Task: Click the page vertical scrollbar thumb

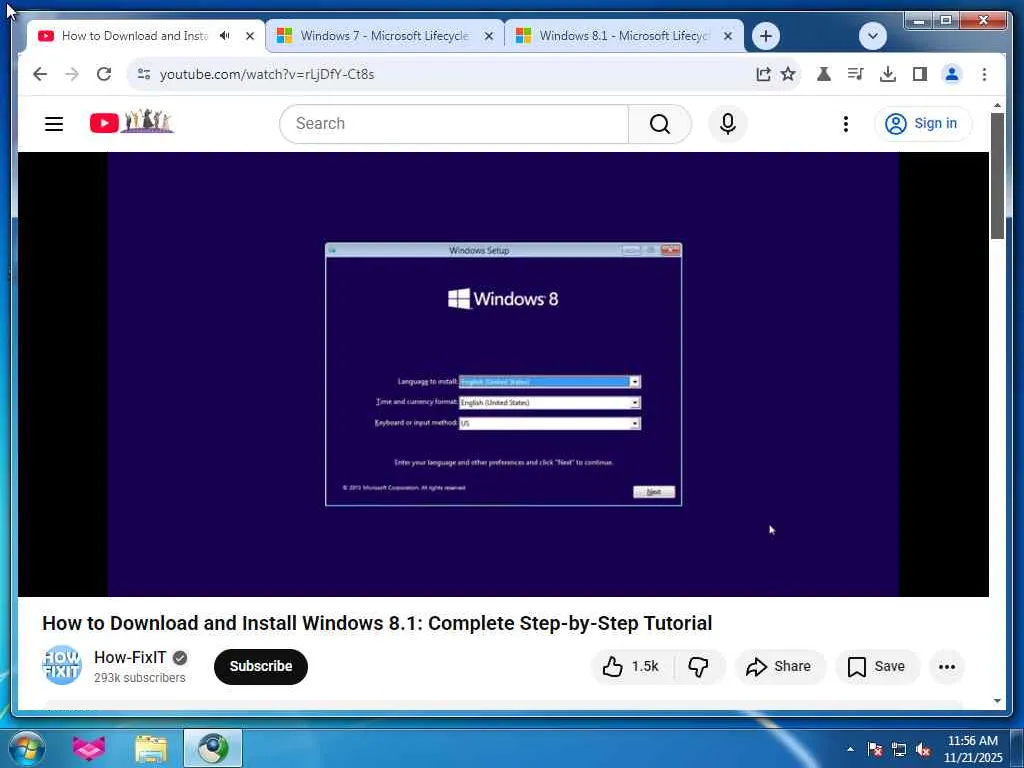Action: point(997,176)
